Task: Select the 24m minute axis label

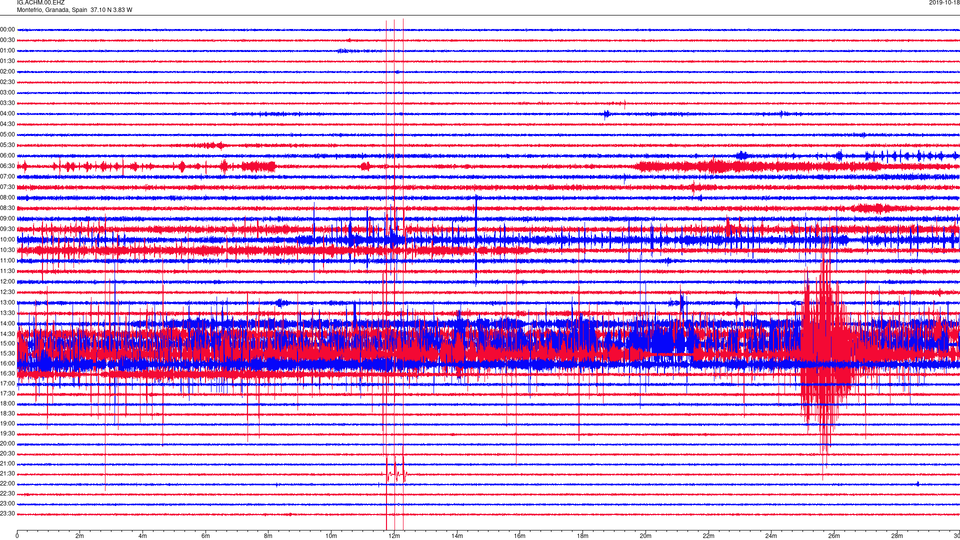Action: (x=771, y=536)
